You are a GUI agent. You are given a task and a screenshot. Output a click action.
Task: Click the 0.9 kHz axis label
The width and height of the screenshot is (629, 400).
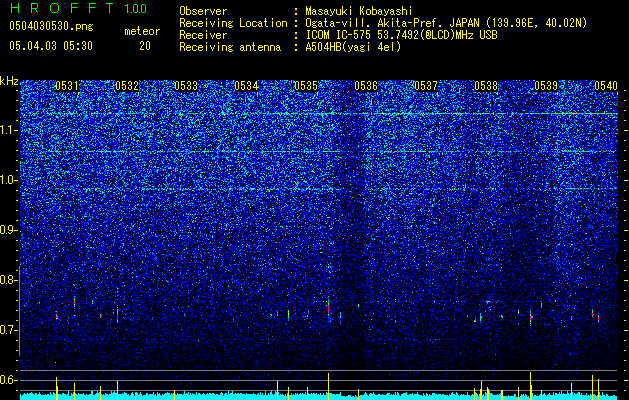[x=7, y=230]
